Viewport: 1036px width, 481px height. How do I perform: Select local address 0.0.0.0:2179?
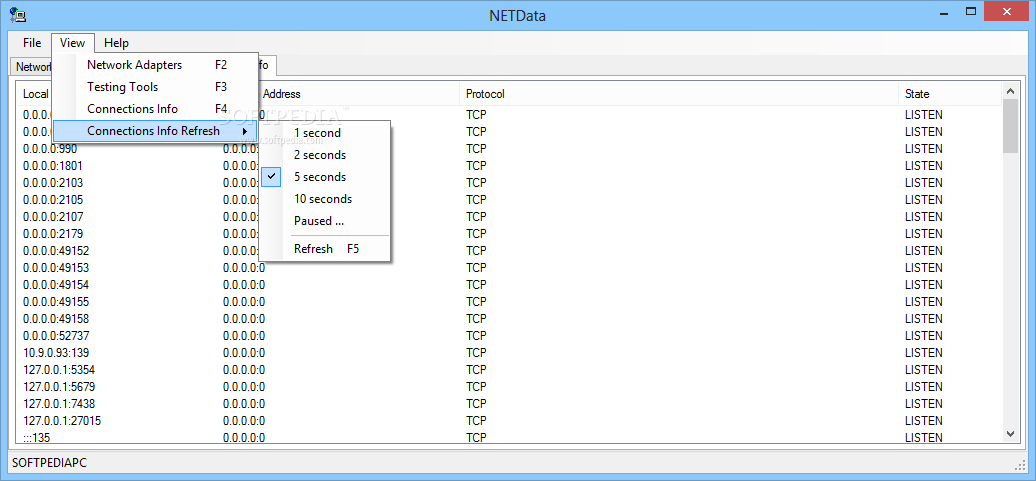click(53, 233)
